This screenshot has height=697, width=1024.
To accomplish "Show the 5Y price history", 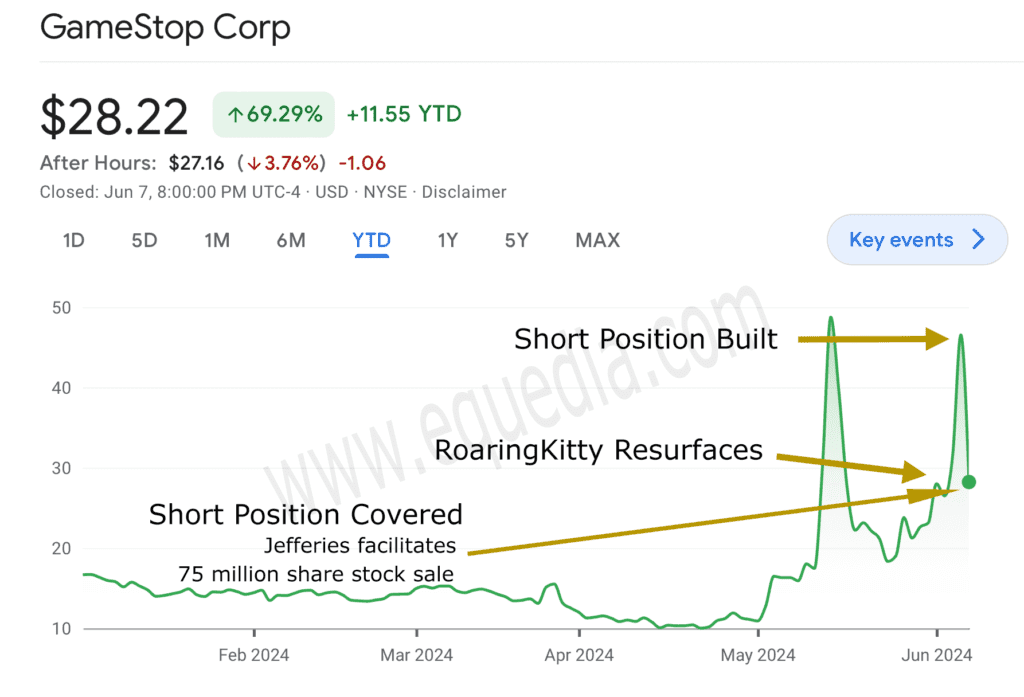I will [516, 240].
